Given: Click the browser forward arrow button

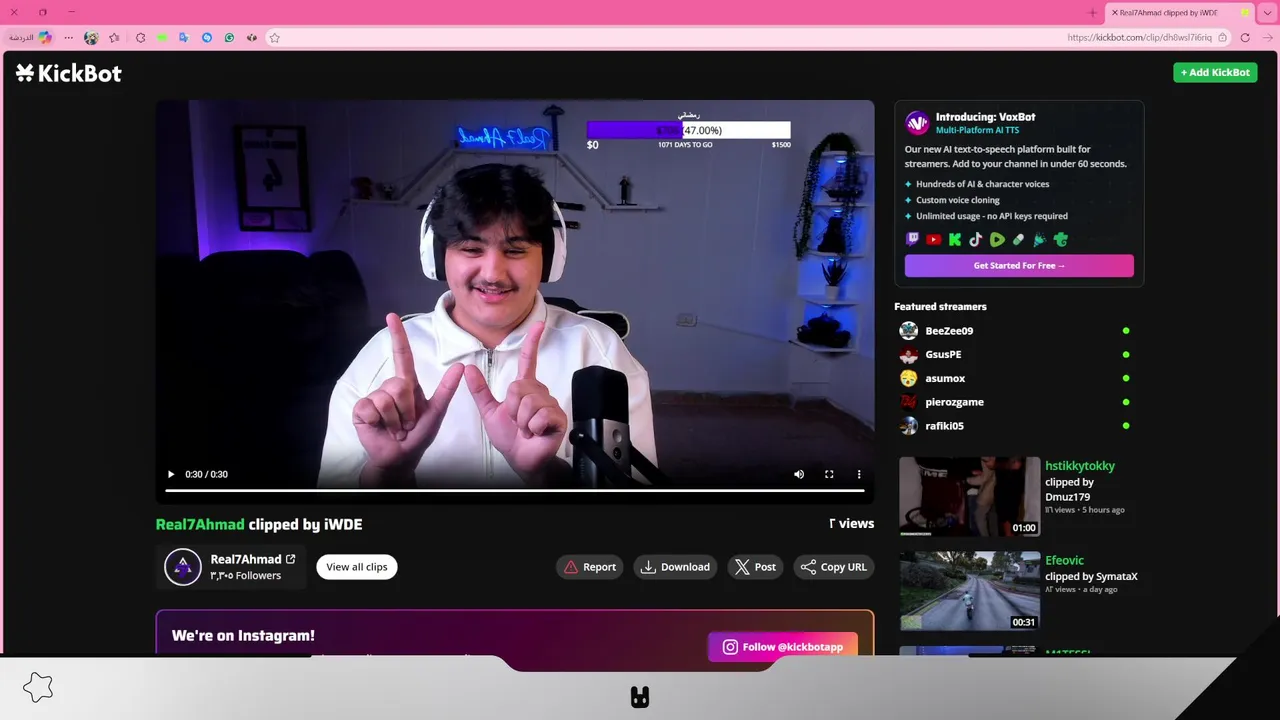Looking at the screenshot, I should click(1266, 38).
